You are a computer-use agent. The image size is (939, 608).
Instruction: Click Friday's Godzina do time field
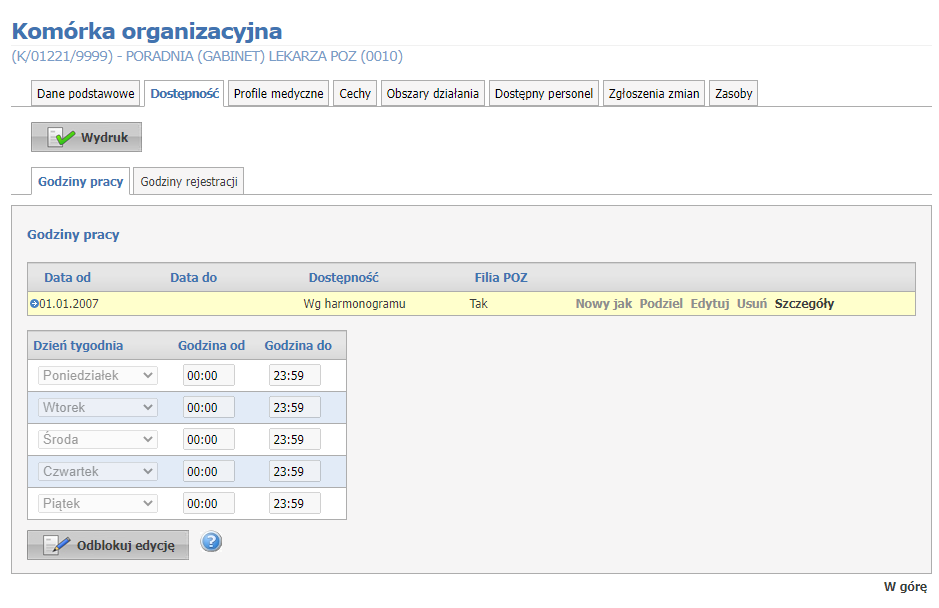[x=294, y=503]
